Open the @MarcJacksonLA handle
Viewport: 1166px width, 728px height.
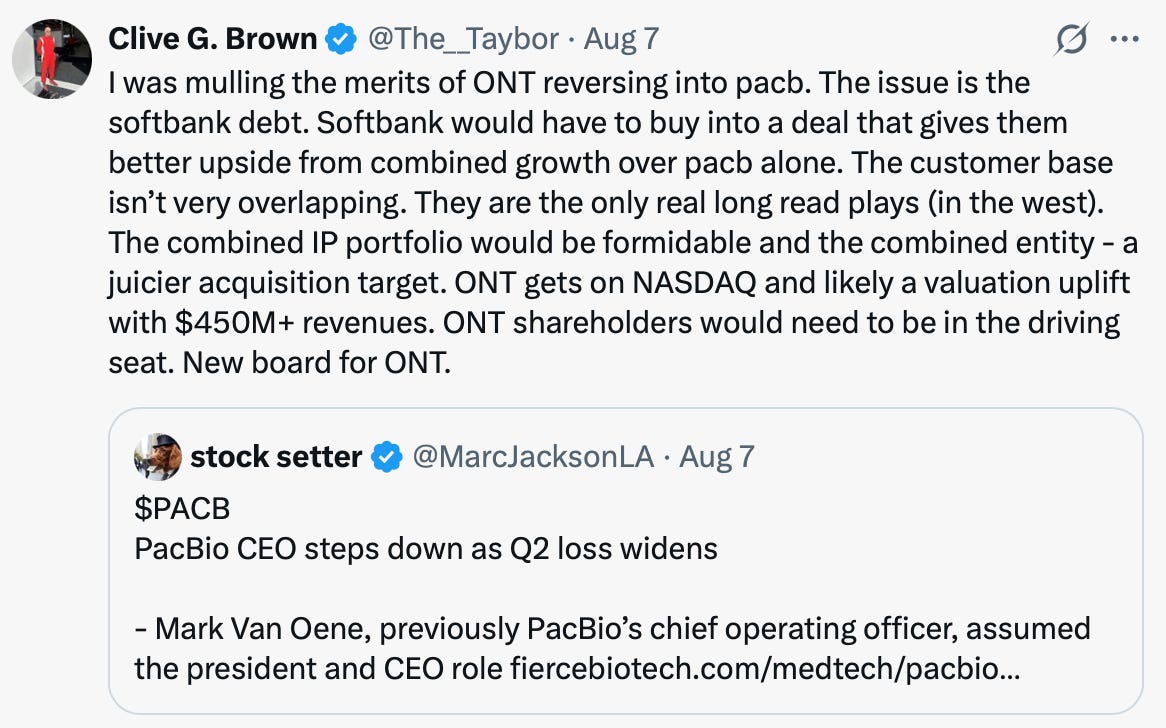click(533, 457)
